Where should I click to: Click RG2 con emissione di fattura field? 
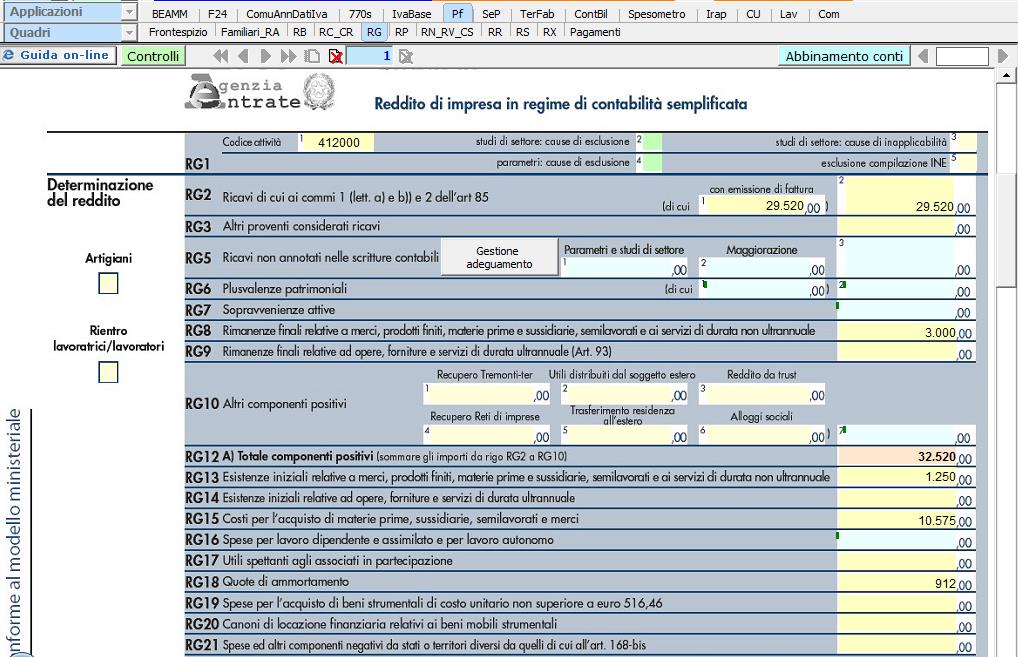tap(762, 205)
